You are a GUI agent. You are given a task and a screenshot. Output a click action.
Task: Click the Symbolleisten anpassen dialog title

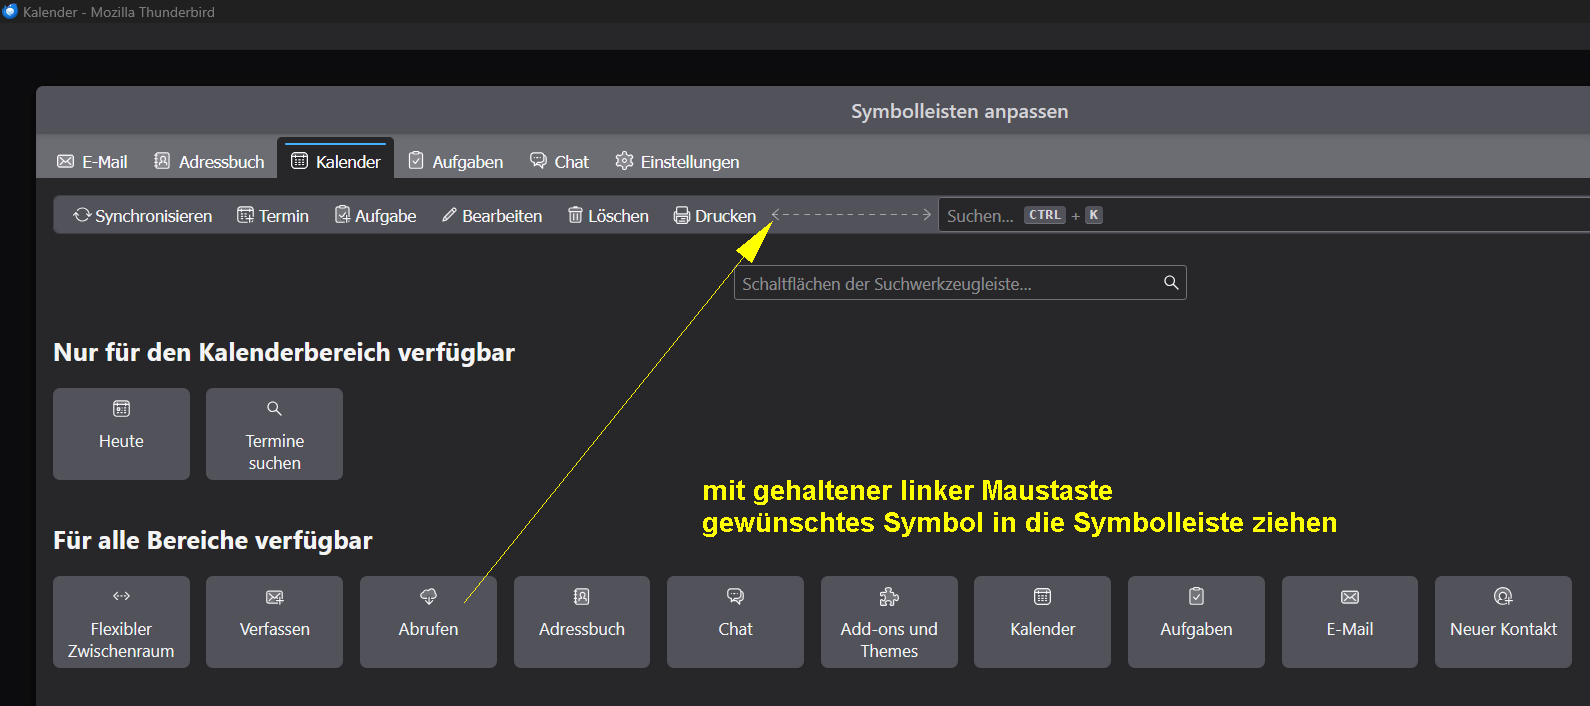[959, 111]
